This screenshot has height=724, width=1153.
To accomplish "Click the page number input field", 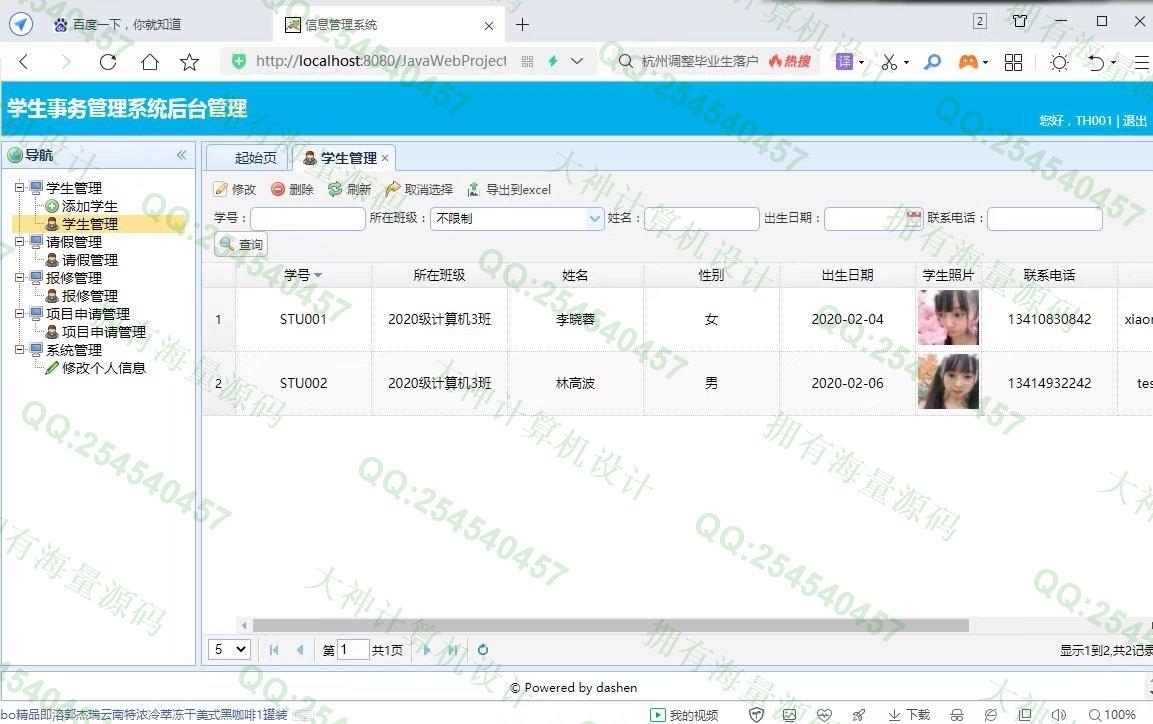I will click(352, 650).
